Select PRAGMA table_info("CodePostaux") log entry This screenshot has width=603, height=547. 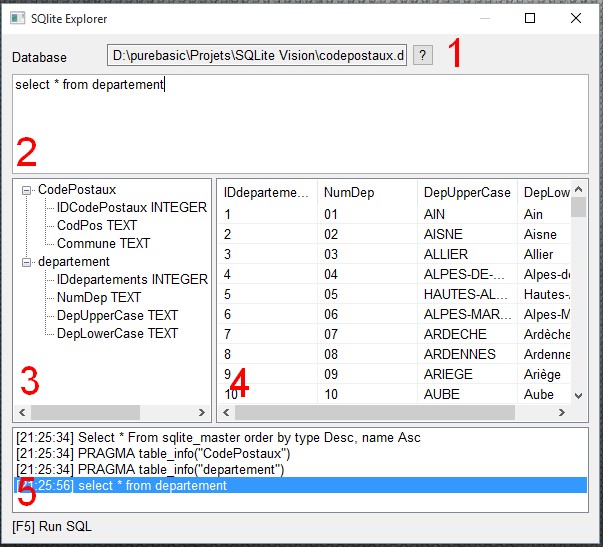coord(300,454)
